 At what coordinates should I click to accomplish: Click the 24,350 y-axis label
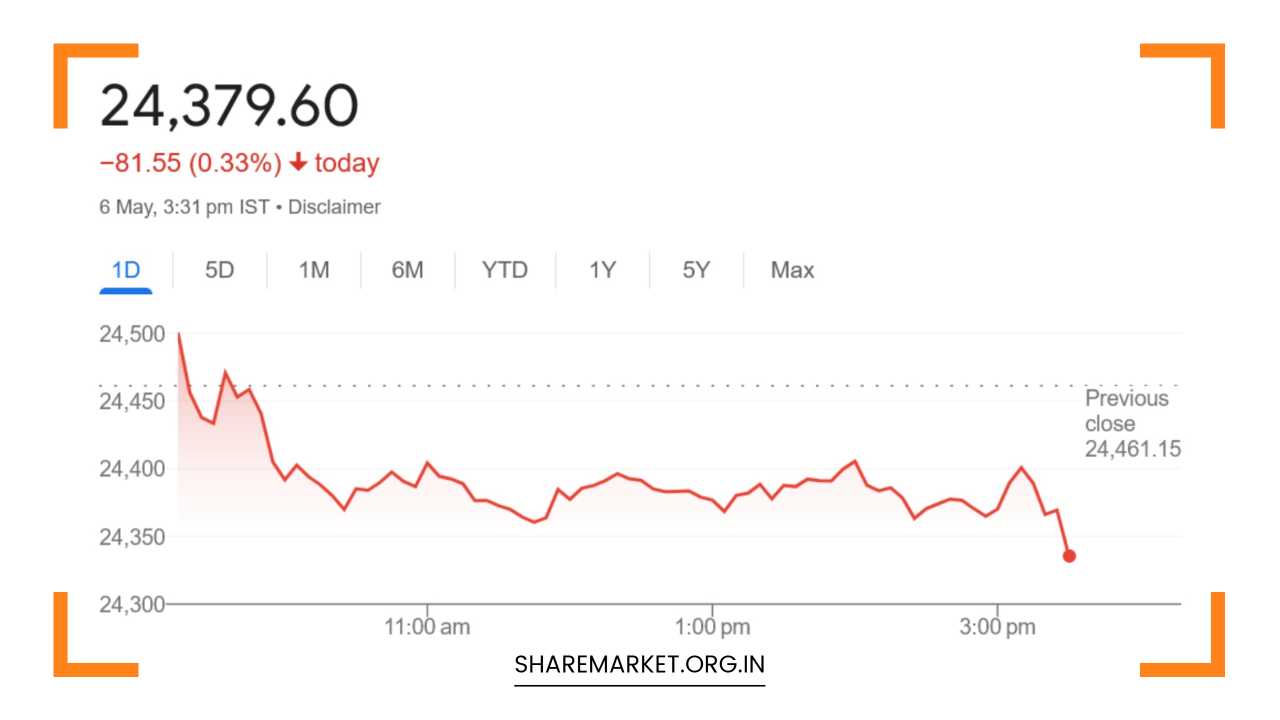point(132,537)
